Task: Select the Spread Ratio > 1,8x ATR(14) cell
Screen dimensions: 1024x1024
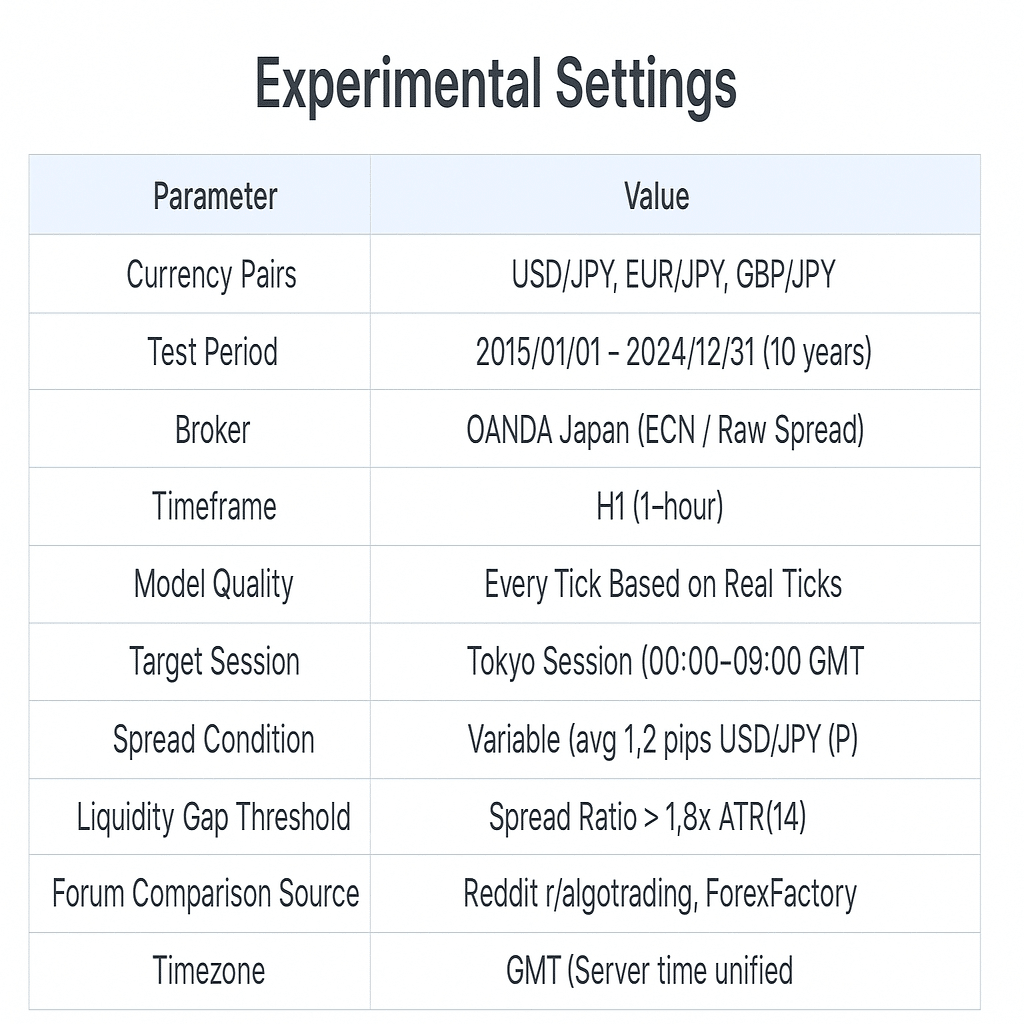Action: pos(647,817)
